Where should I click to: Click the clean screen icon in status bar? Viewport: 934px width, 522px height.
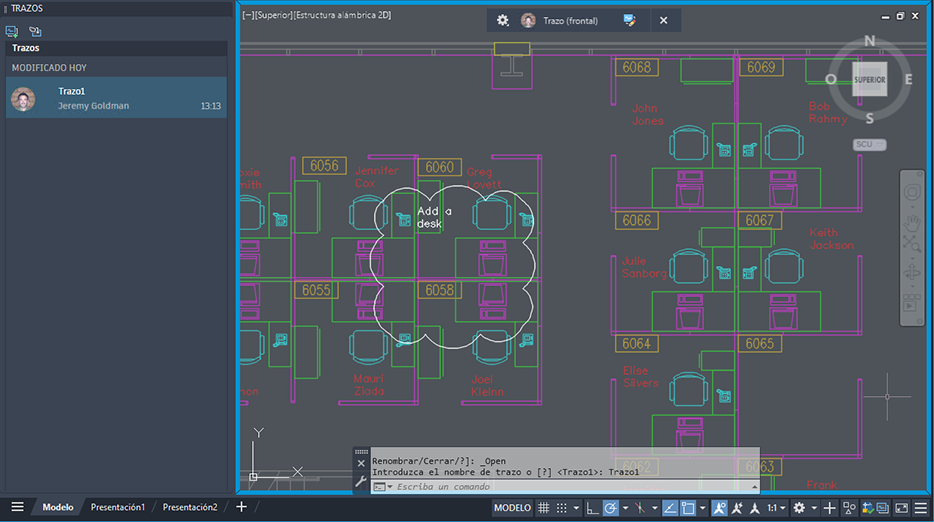[x=901, y=508]
